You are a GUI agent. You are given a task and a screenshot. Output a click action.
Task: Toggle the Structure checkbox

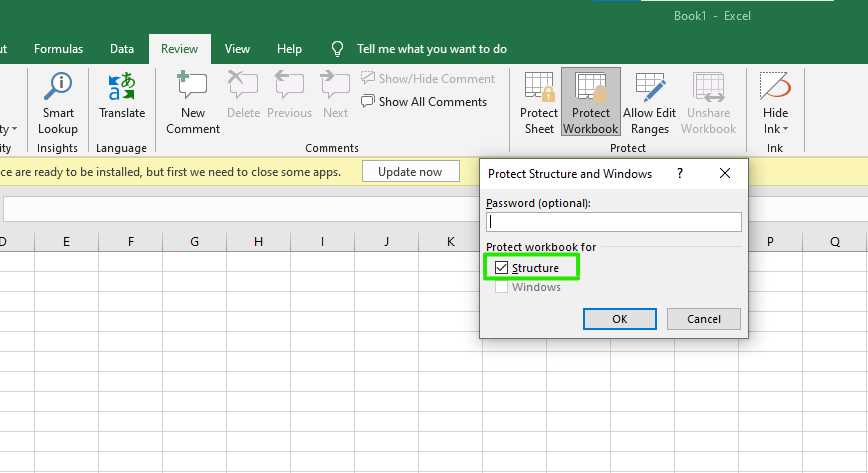pyautogui.click(x=502, y=268)
